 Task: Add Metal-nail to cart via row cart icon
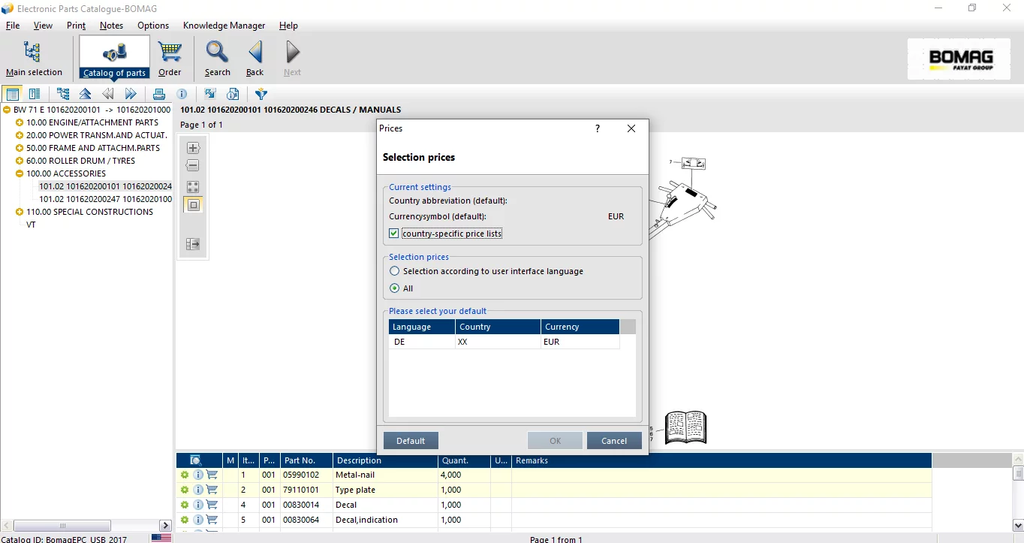[212, 475]
